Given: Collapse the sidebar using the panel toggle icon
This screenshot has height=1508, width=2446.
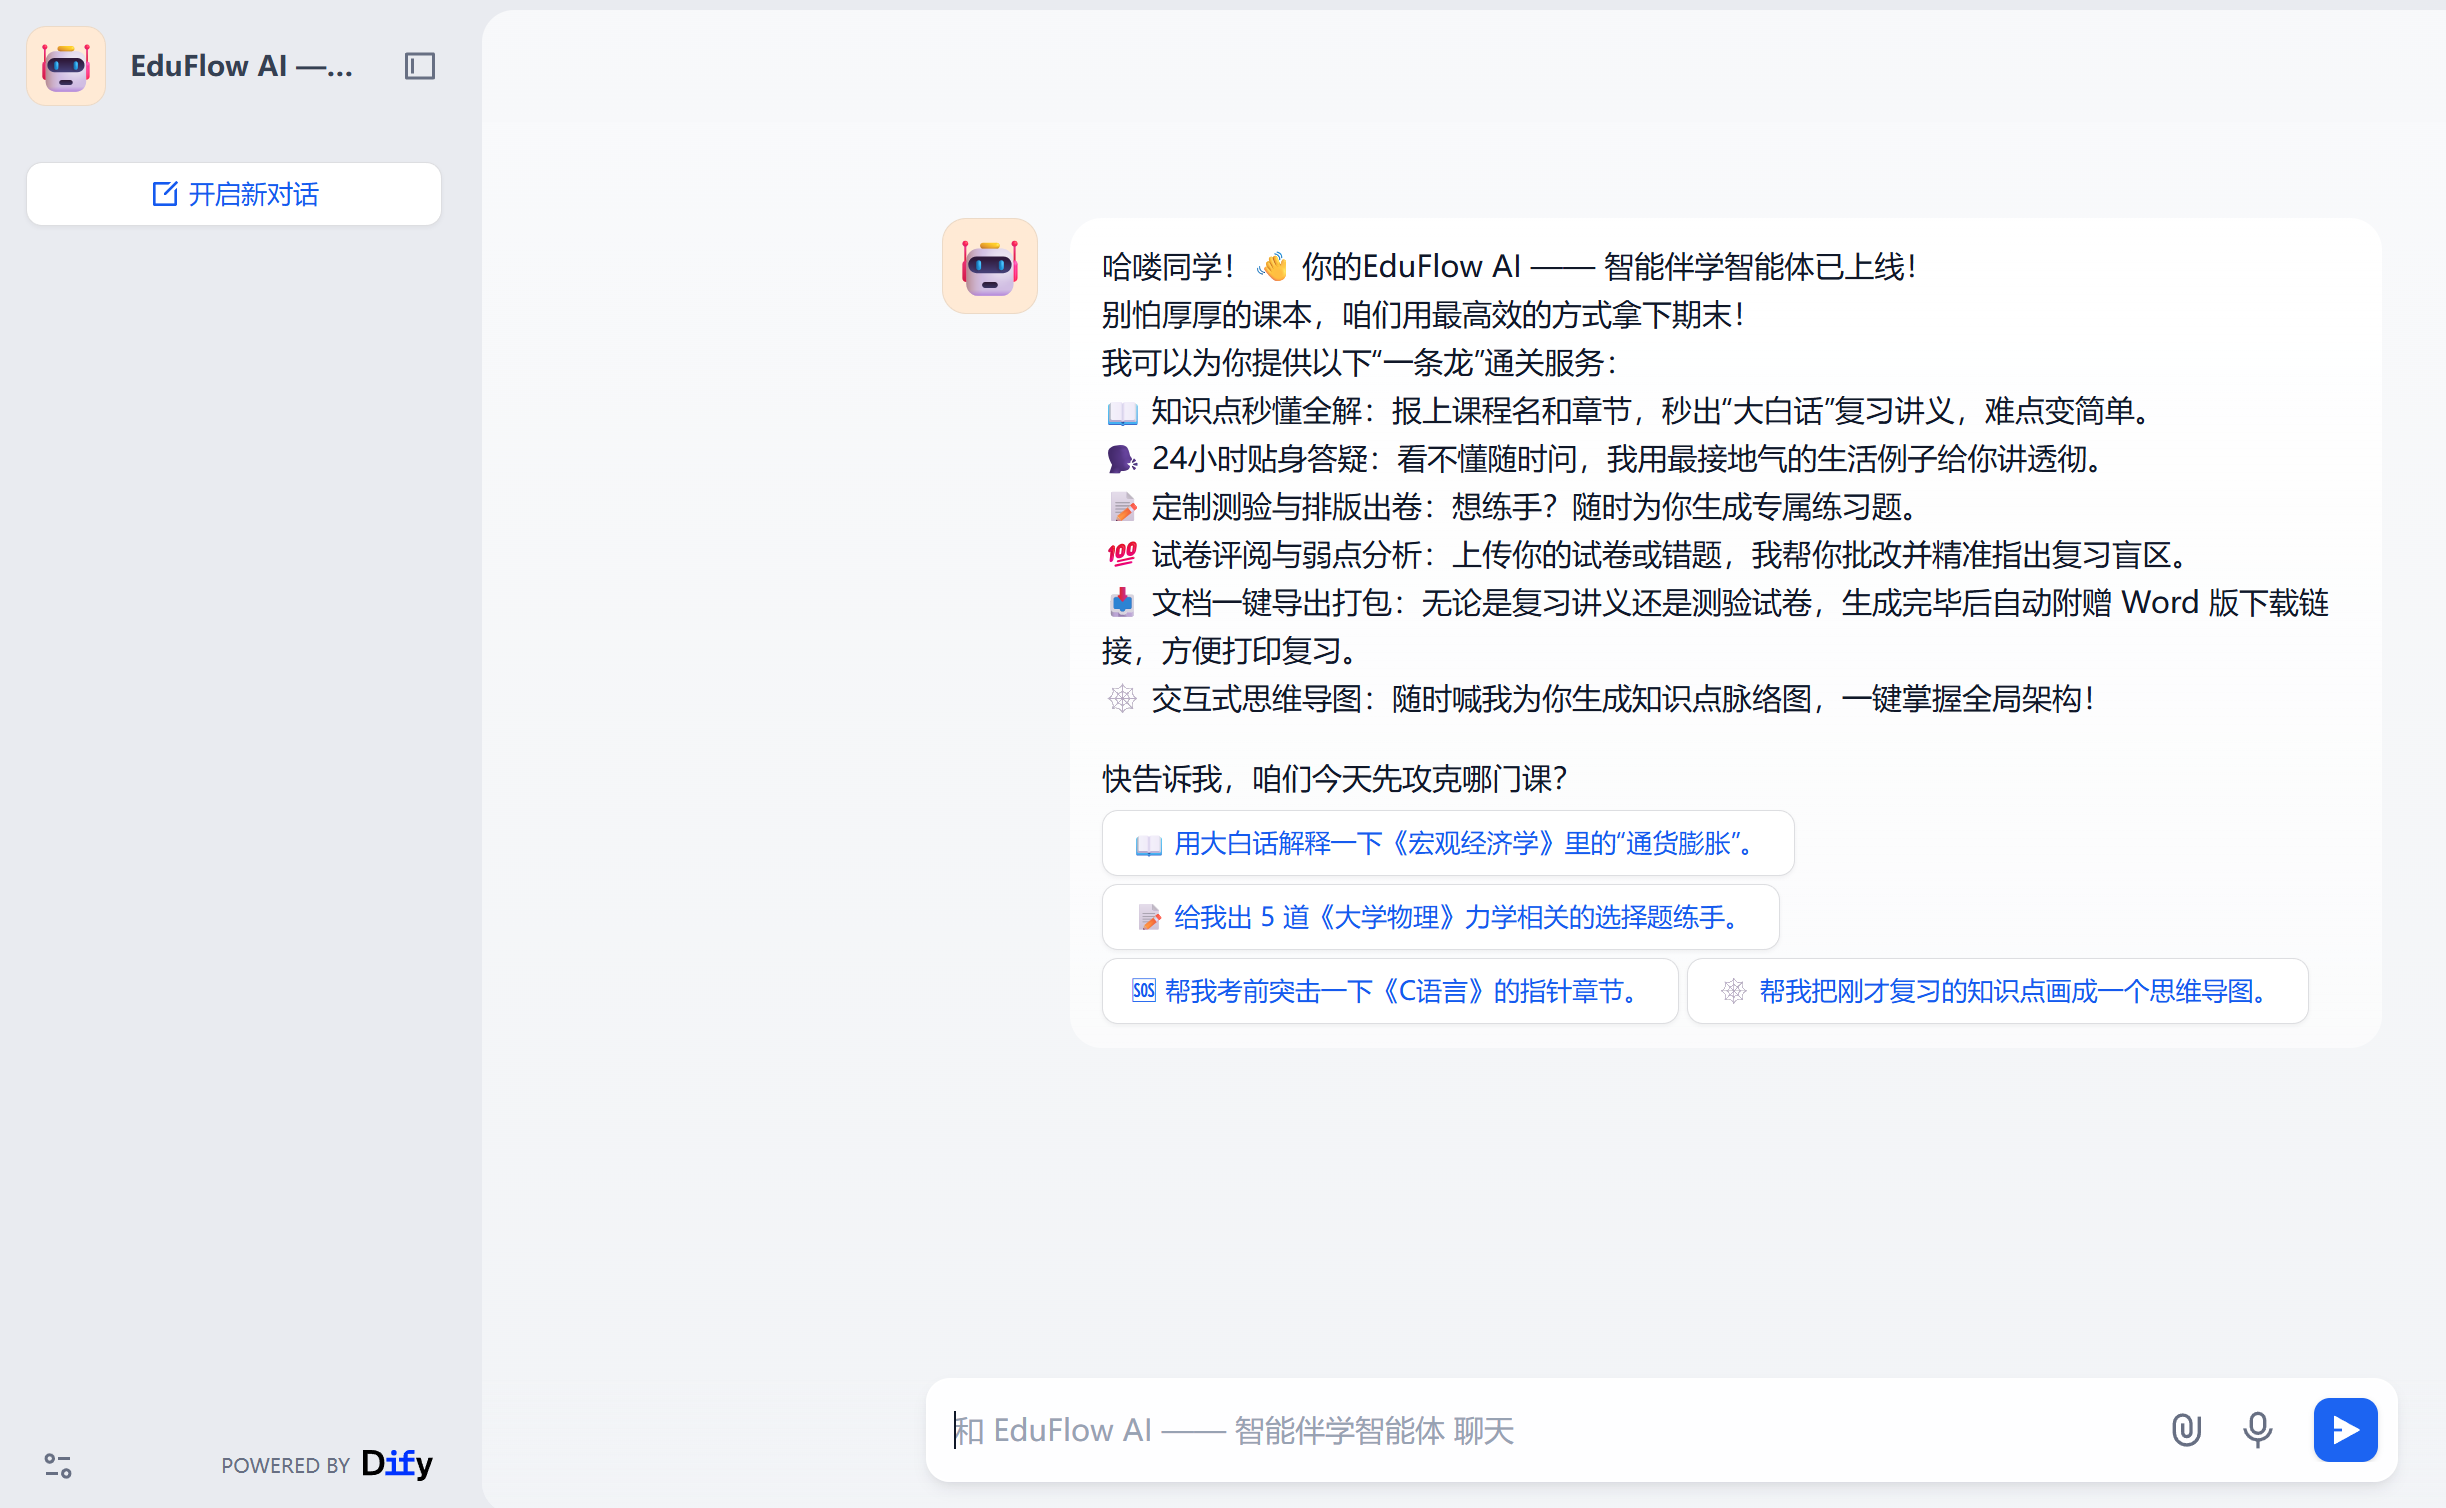Looking at the screenshot, I should (x=419, y=66).
